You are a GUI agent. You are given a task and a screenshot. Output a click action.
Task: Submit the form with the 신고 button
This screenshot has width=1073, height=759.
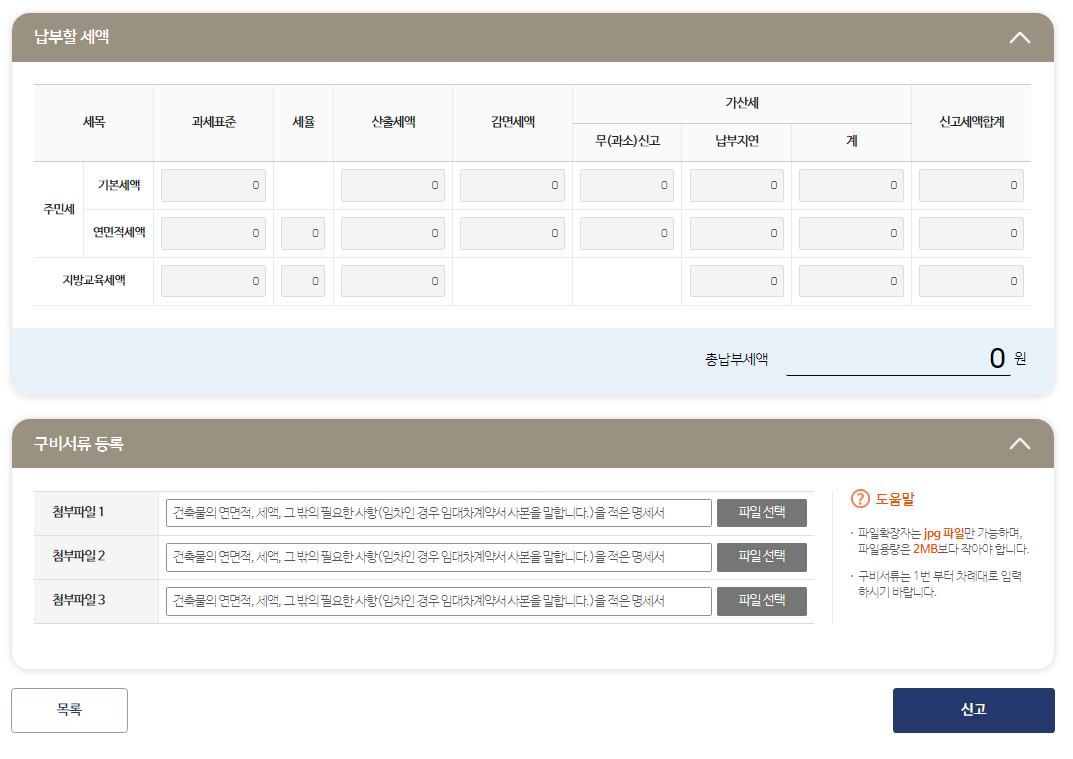pyautogui.click(x=973, y=710)
